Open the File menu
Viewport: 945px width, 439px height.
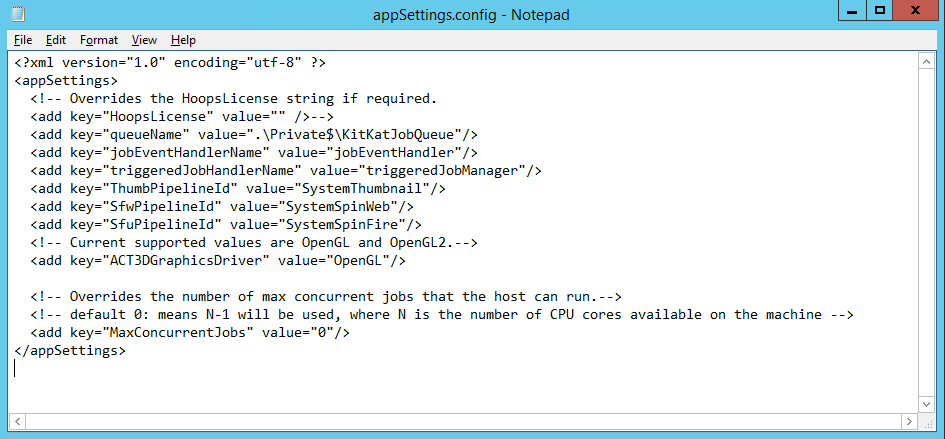pyautogui.click(x=23, y=40)
